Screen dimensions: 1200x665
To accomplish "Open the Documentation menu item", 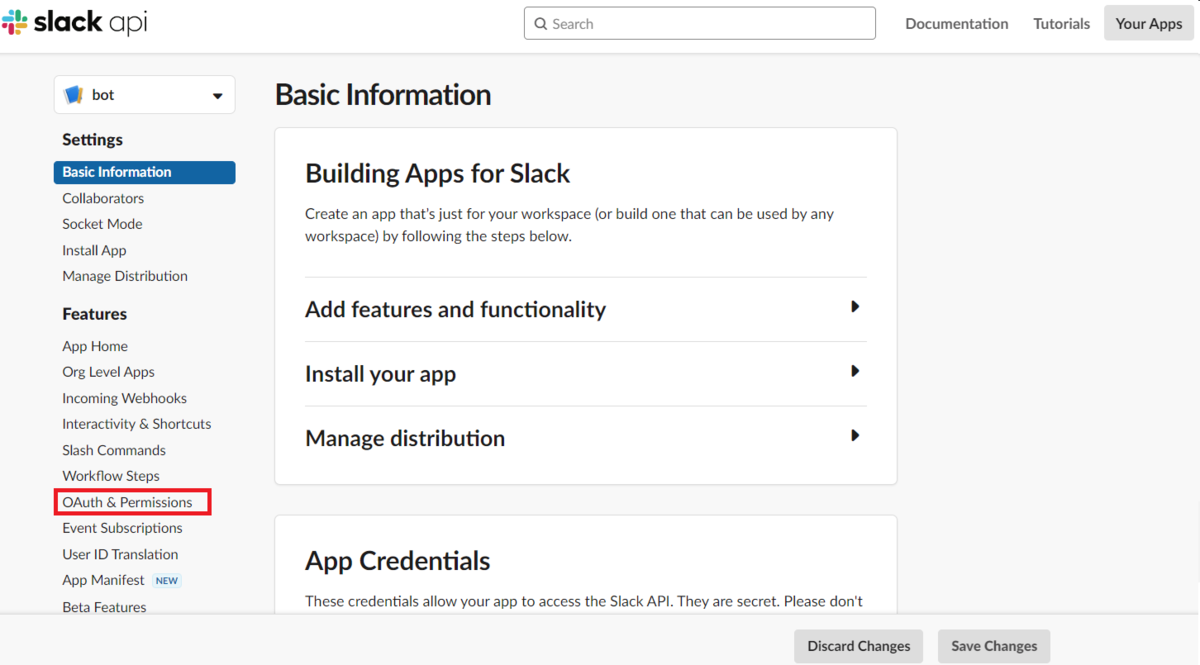I will 956,24.
